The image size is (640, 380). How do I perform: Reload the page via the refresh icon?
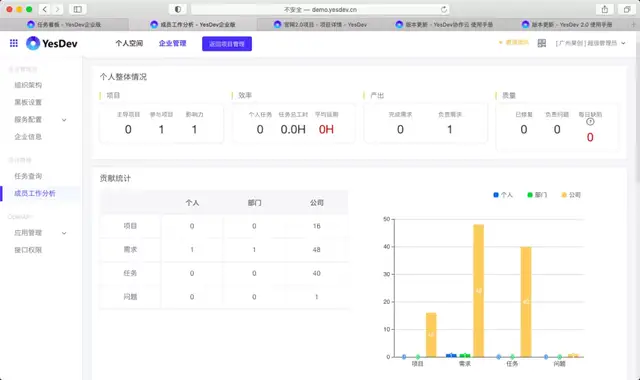[444, 9]
